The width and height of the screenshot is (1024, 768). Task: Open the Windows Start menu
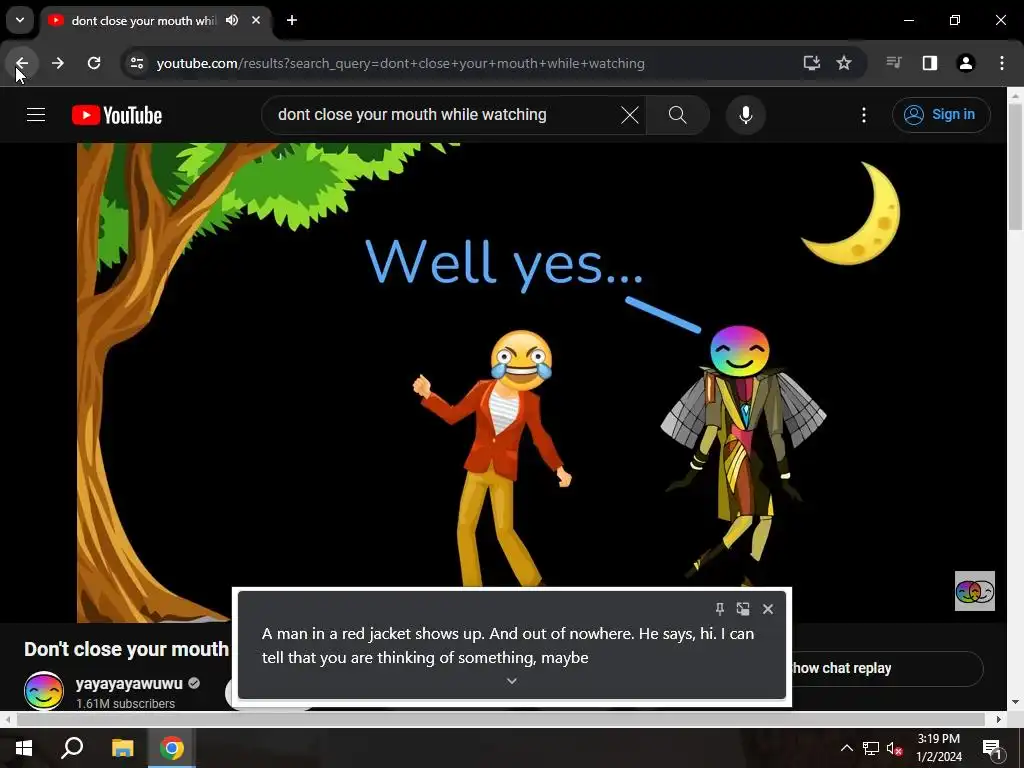tap(24, 748)
